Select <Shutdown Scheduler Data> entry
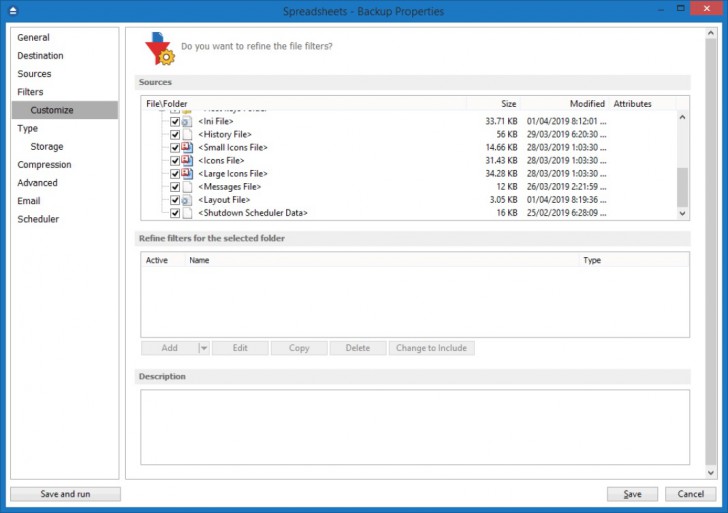Image resolution: width=728 pixels, height=513 pixels. coord(253,213)
